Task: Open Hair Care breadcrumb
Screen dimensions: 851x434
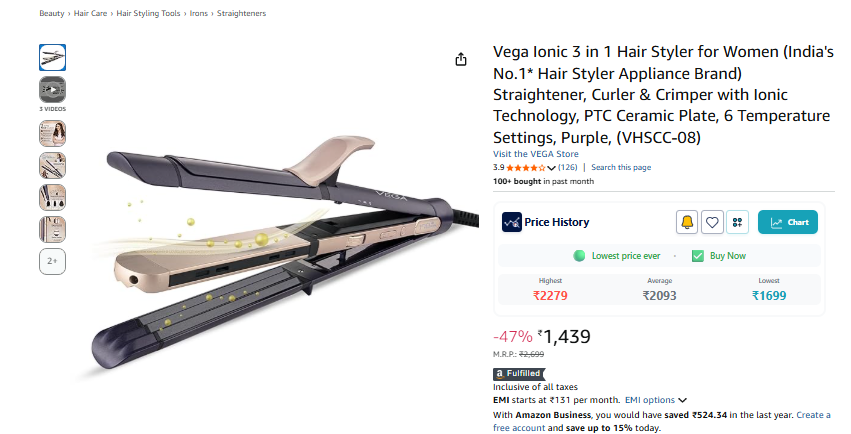Action: [90, 13]
